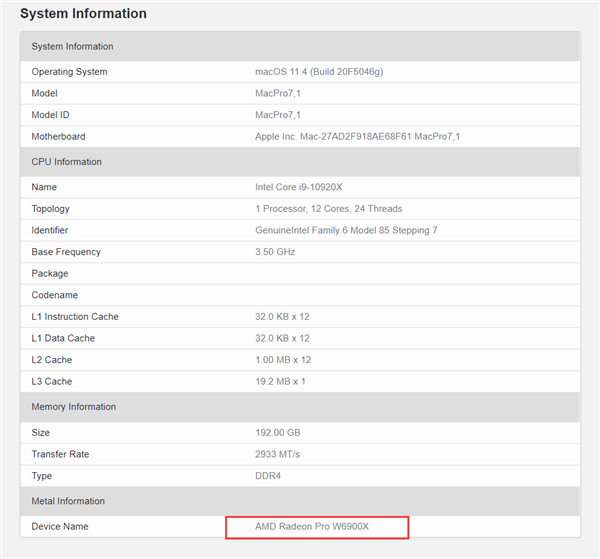Viewport: 600px width, 559px height.
Task: Select the 2933 MT/s transfer rate value
Action: point(277,454)
